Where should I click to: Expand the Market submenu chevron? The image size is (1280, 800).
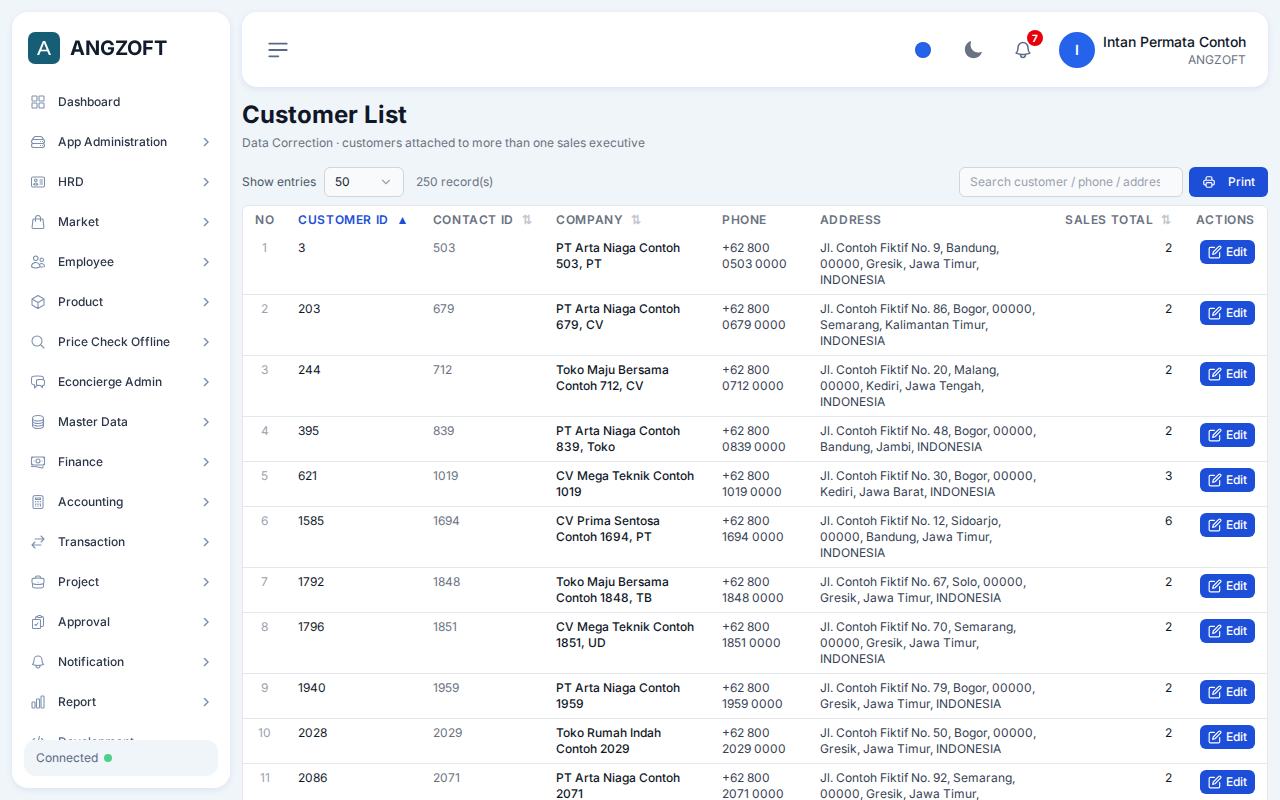[206, 222]
